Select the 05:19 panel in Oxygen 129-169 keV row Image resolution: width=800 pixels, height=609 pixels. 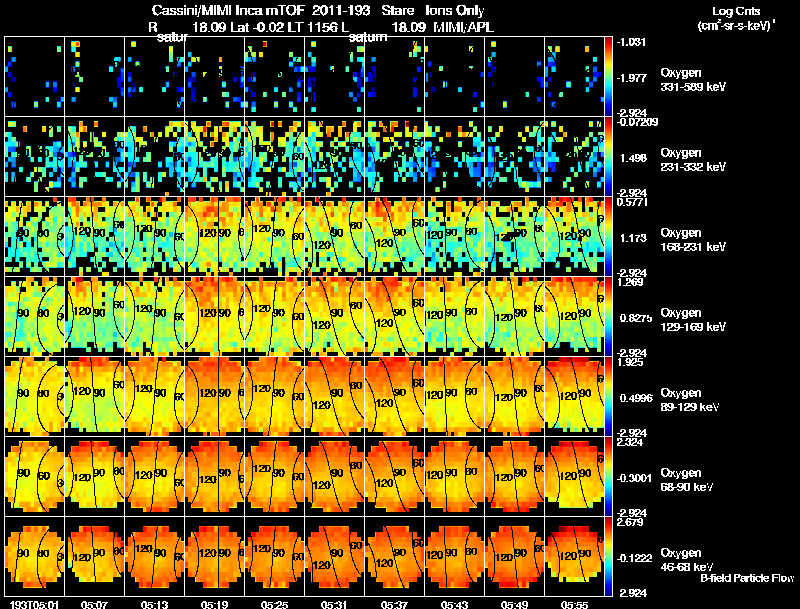pyautogui.click(x=214, y=316)
